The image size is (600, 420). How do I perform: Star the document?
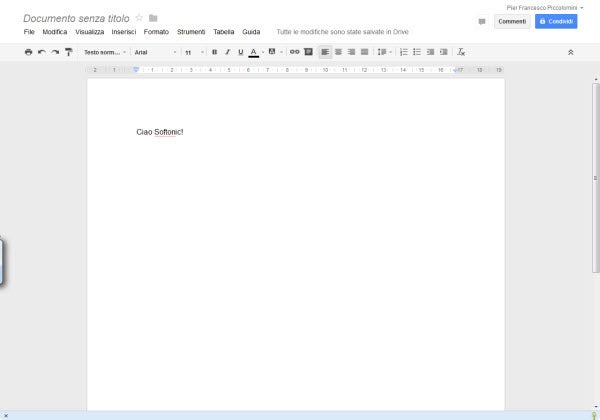[x=139, y=18]
